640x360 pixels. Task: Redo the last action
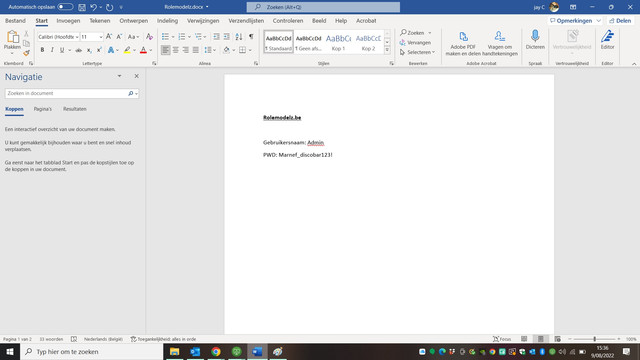tap(109, 7)
